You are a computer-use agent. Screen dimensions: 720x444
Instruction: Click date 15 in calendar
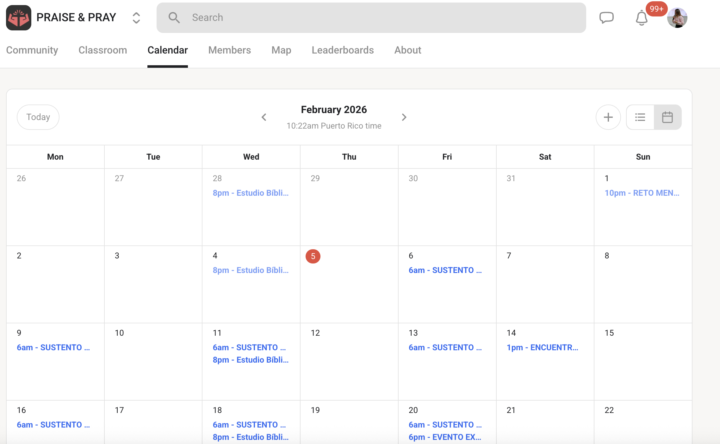(609, 333)
